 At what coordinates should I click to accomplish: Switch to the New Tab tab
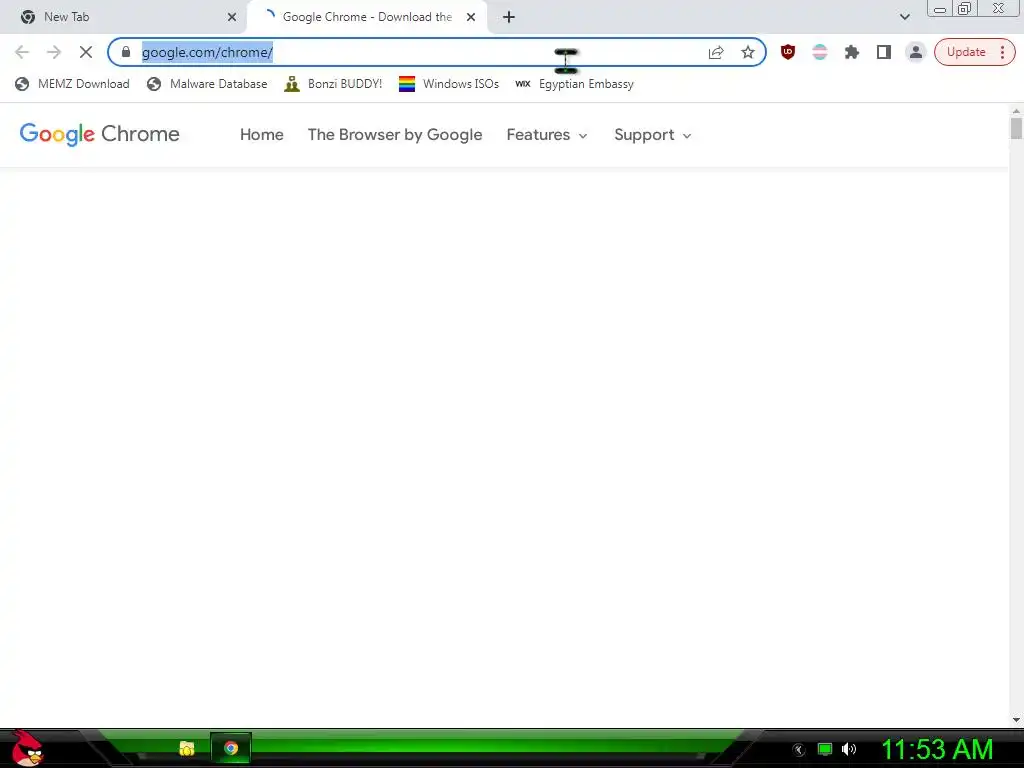click(x=124, y=17)
